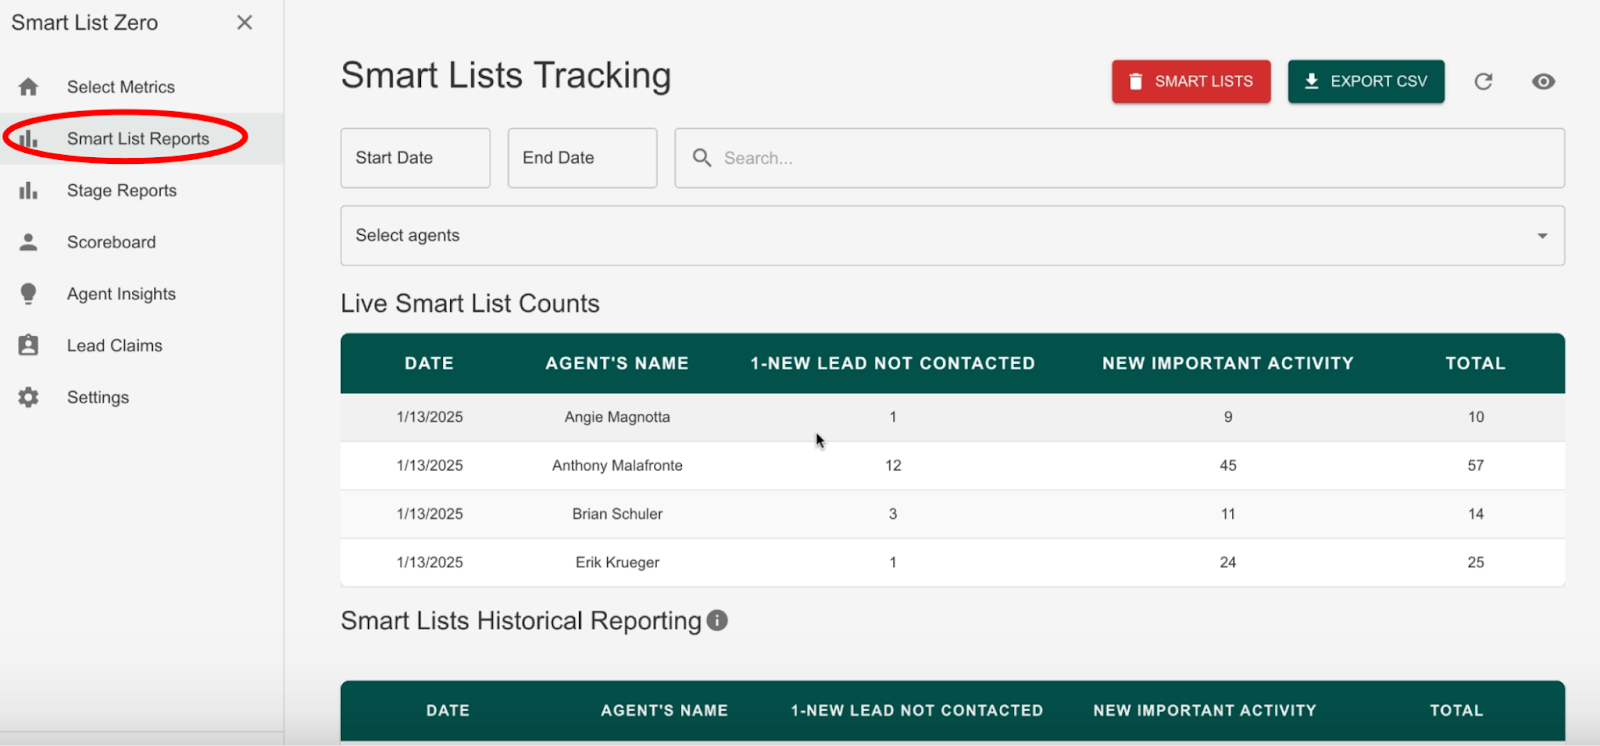
Task: Click Angie Magnotta's total 10
Action: (x=1476, y=417)
